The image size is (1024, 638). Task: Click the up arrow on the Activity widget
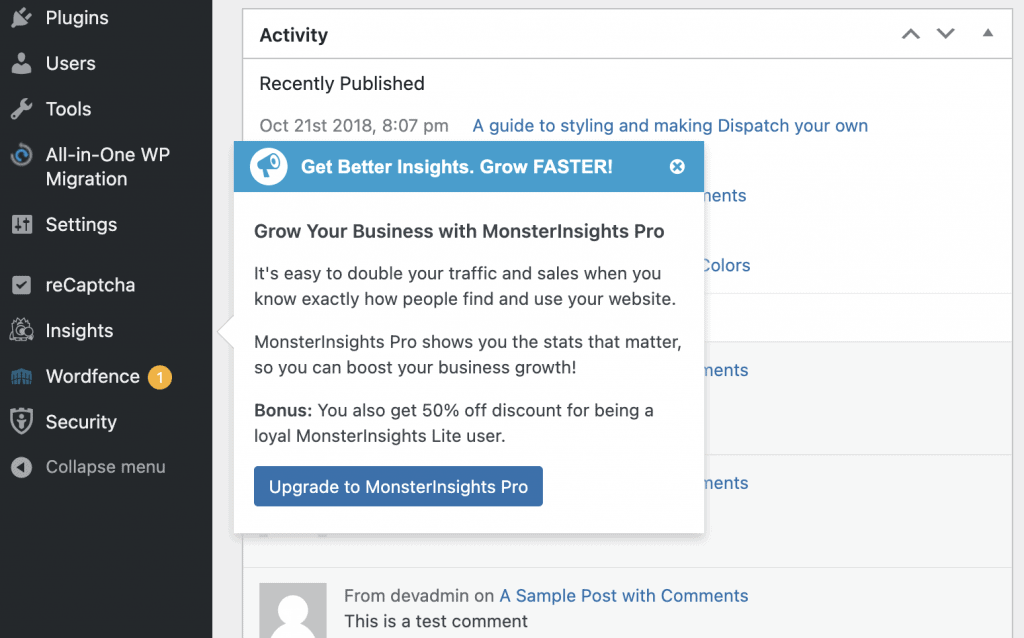pyautogui.click(x=910, y=33)
